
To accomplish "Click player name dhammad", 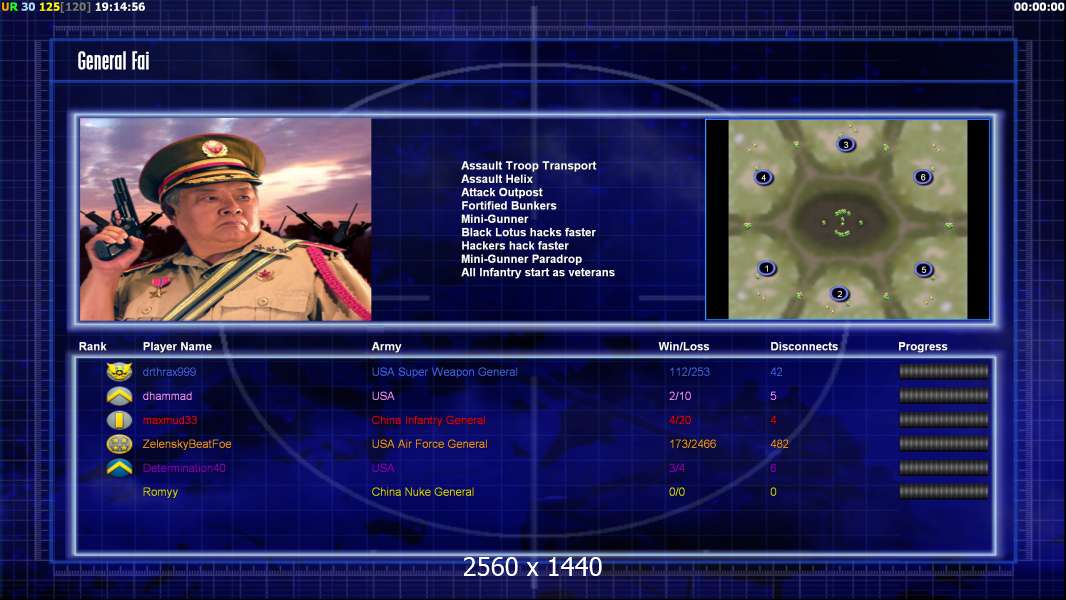I will pos(167,395).
